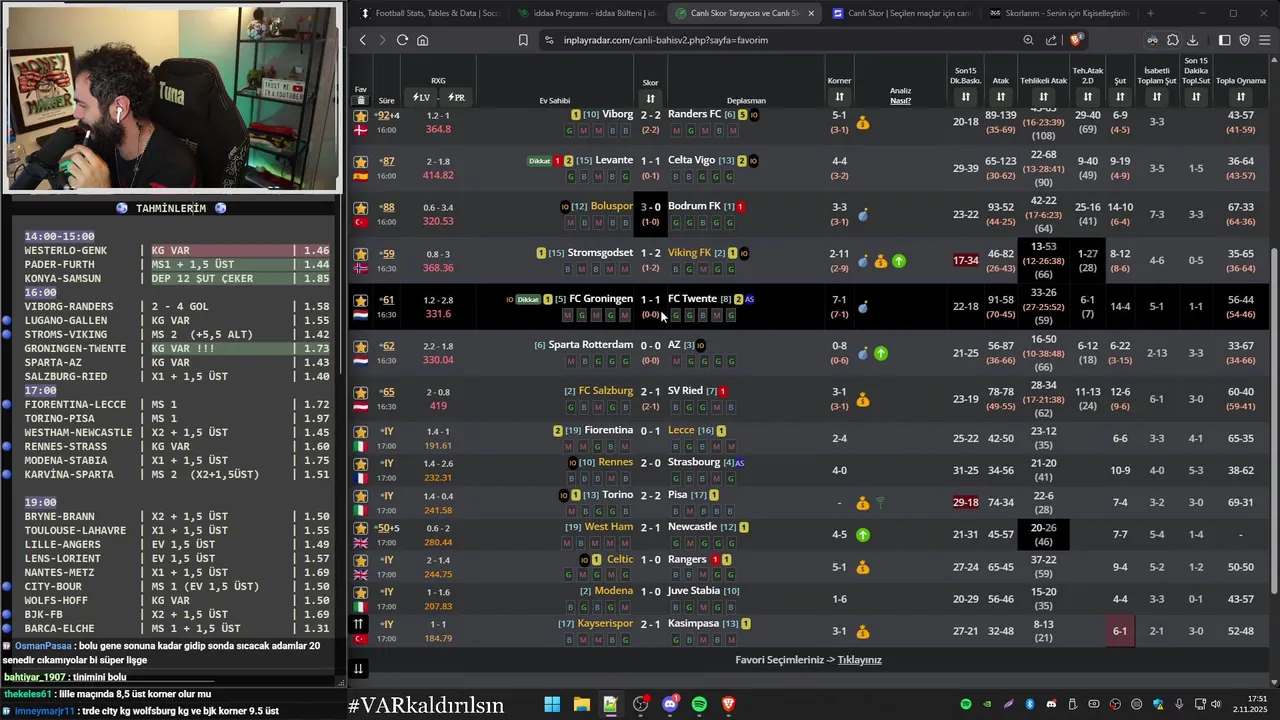
Task: Switch to Football Stats, Tables & Data tab
Action: point(429,13)
